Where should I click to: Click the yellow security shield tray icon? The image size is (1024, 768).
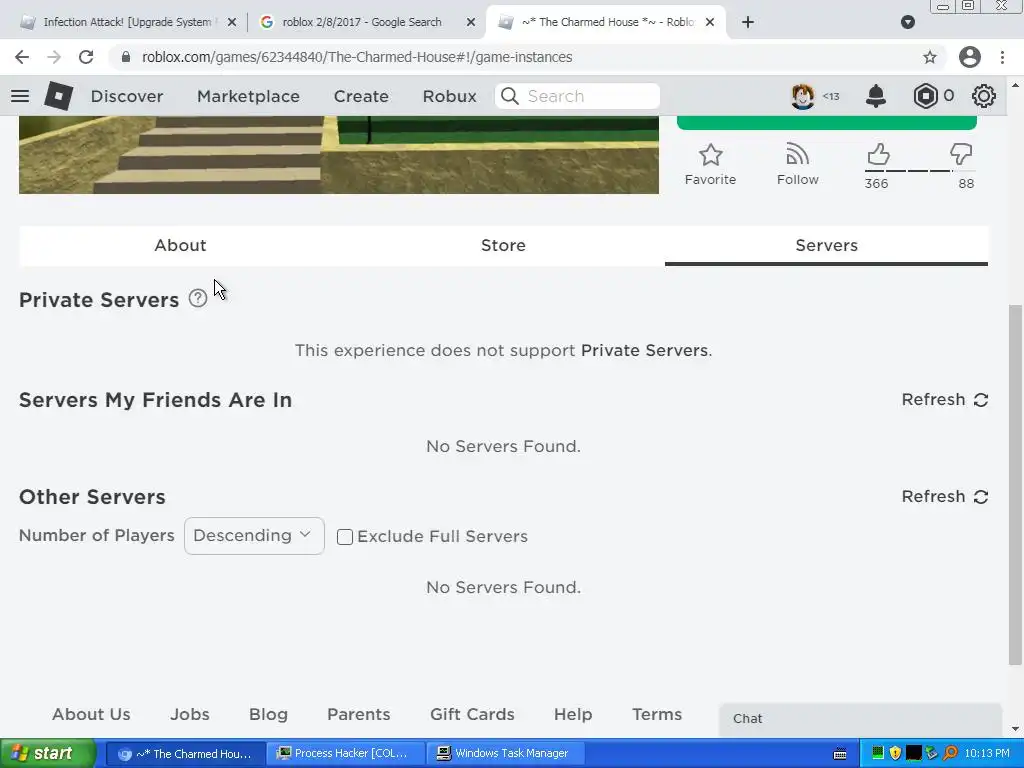pos(895,753)
